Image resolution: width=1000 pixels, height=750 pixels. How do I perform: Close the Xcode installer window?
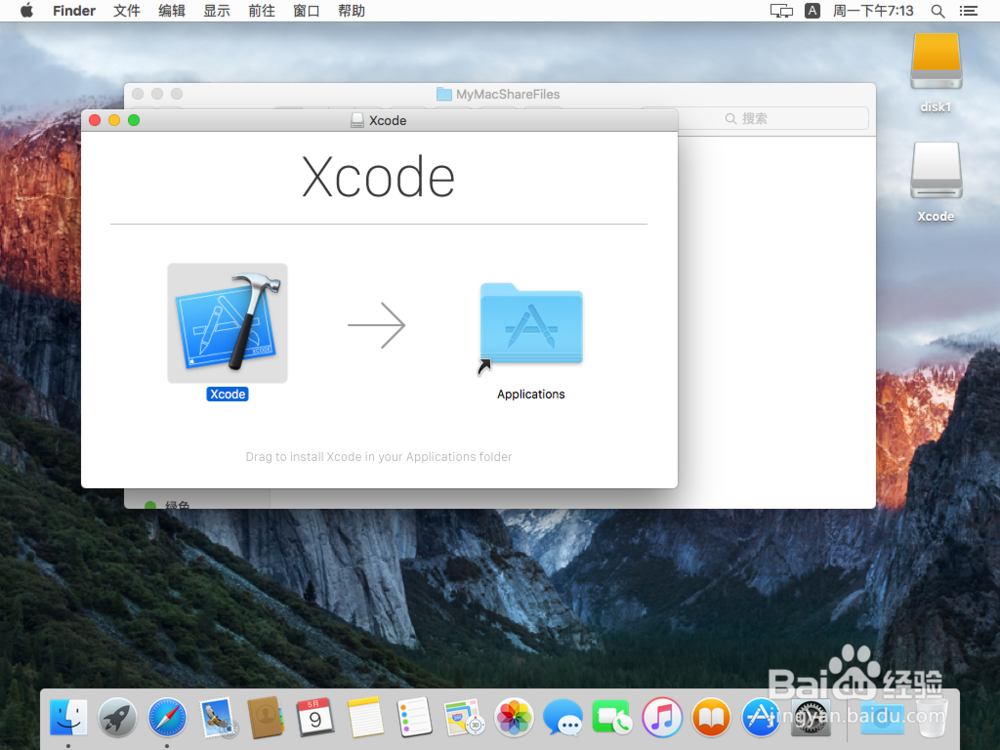click(95, 121)
